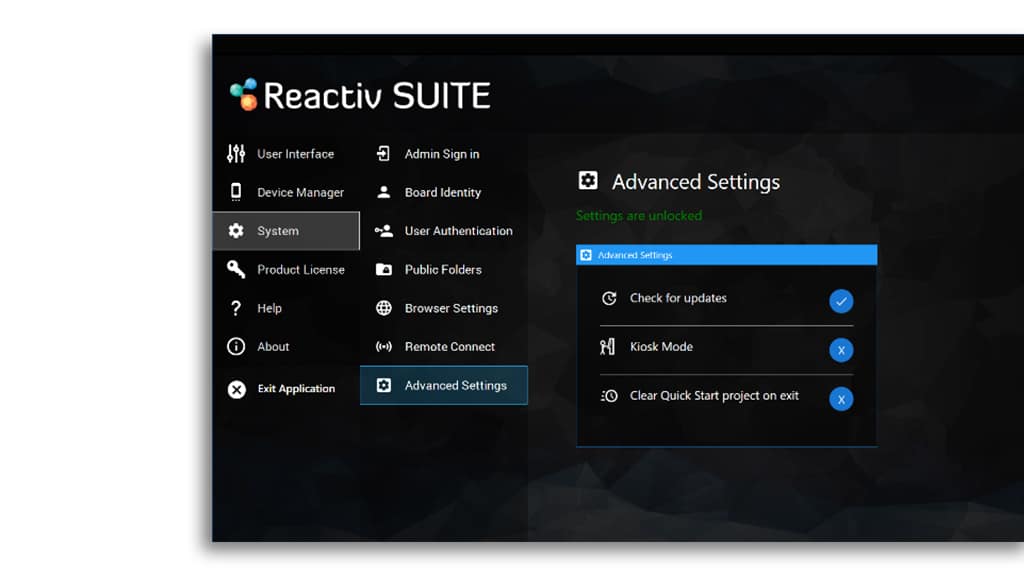Open the Device Manager menu

click(300, 193)
